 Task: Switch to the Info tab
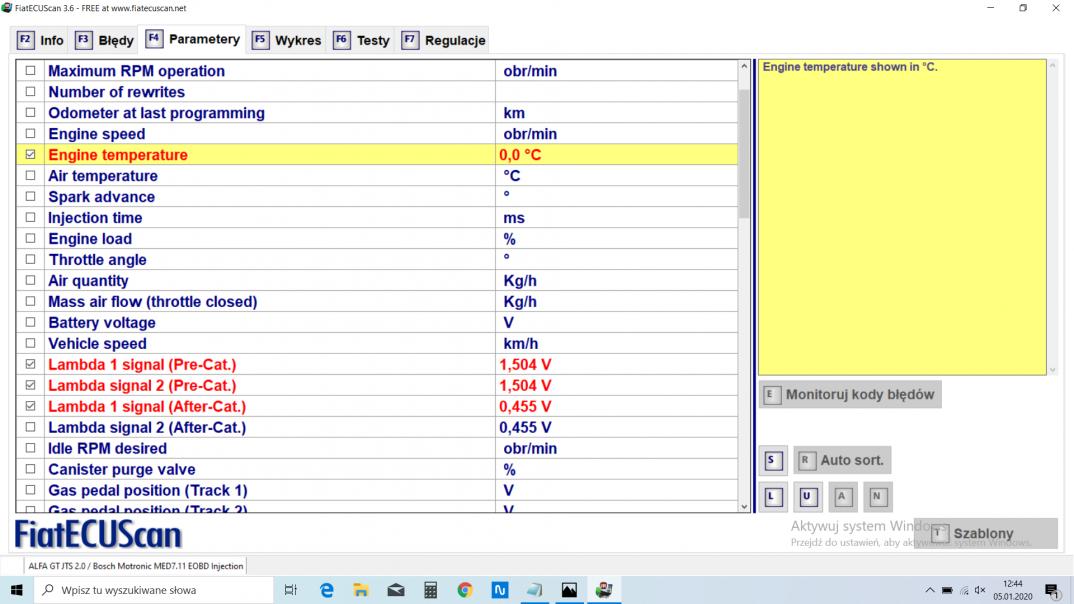point(40,40)
